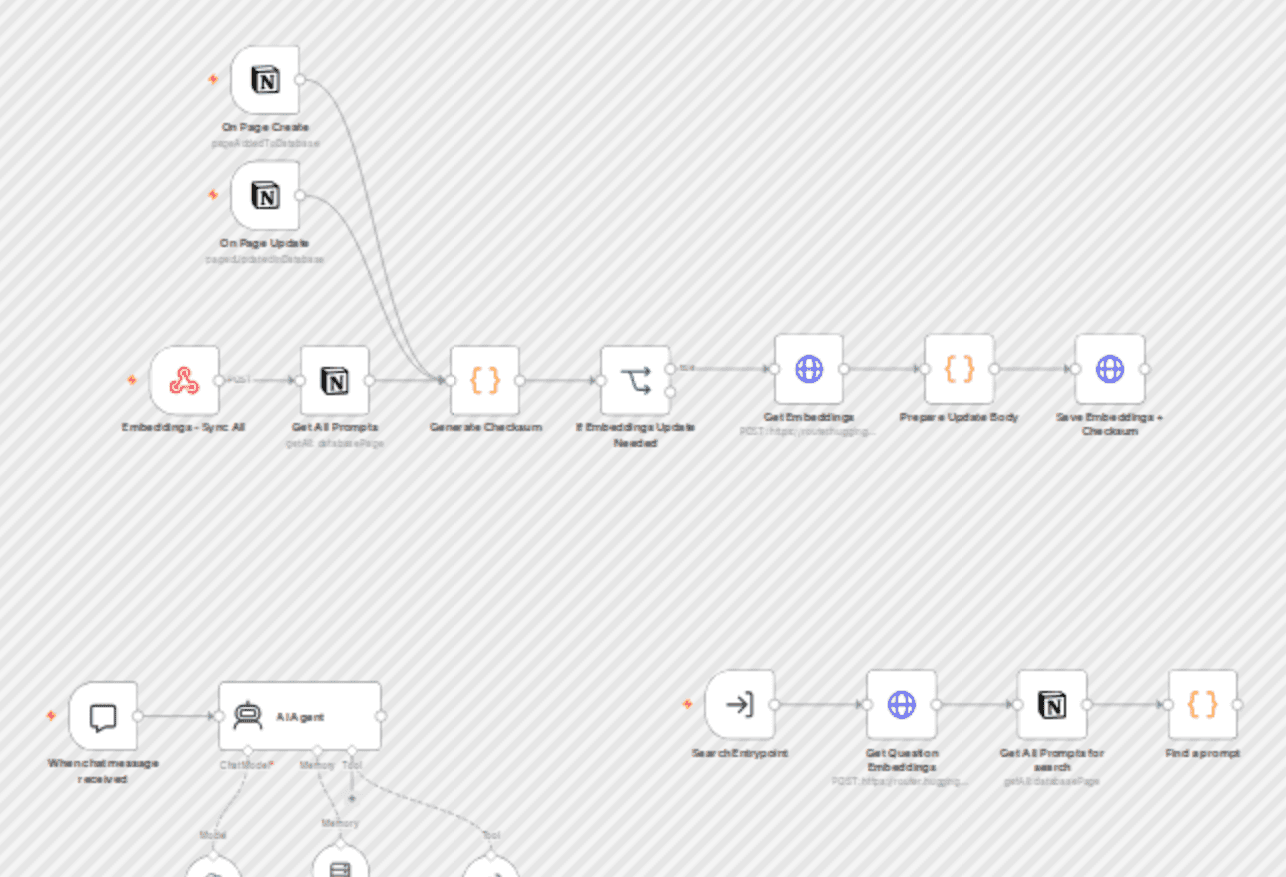Click the 'On Page Create' node label

point(265,128)
